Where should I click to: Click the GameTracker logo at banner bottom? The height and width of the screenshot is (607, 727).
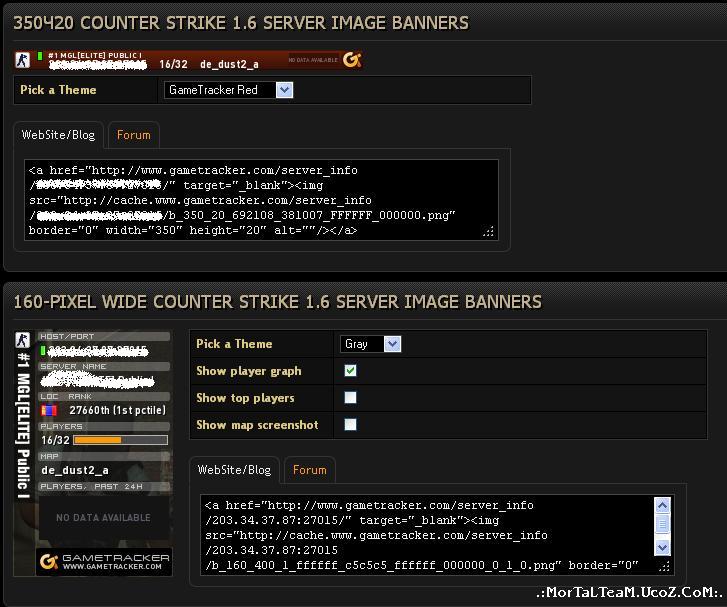(104, 562)
